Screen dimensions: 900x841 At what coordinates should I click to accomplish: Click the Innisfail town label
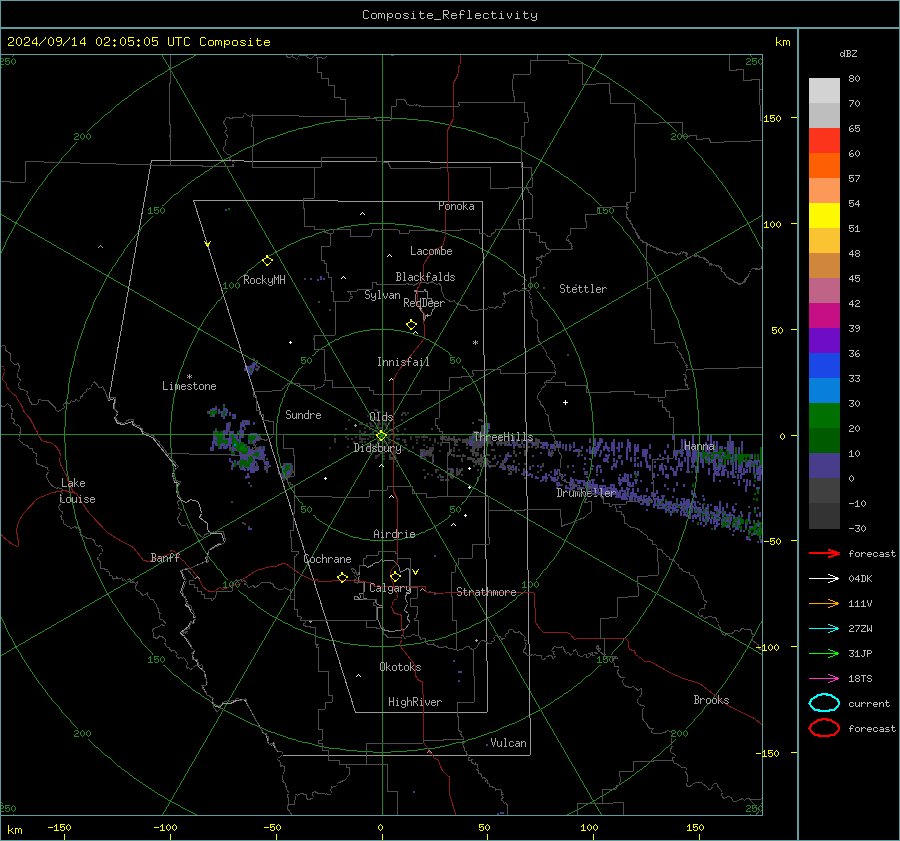(x=403, y=362)
